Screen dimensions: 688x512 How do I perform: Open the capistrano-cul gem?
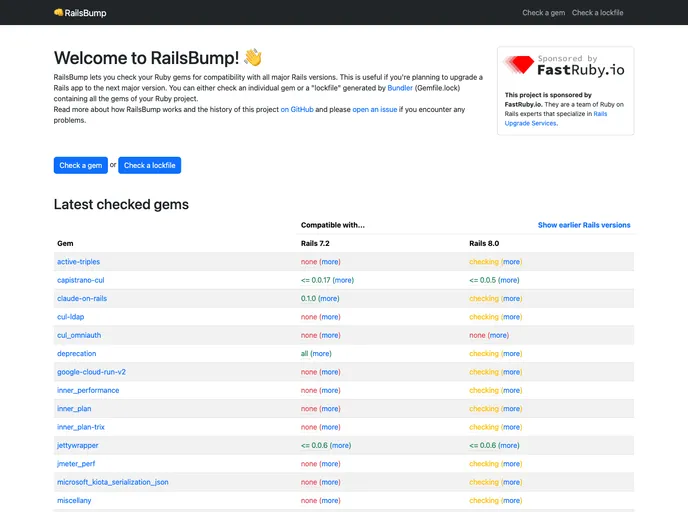(81, 280)
